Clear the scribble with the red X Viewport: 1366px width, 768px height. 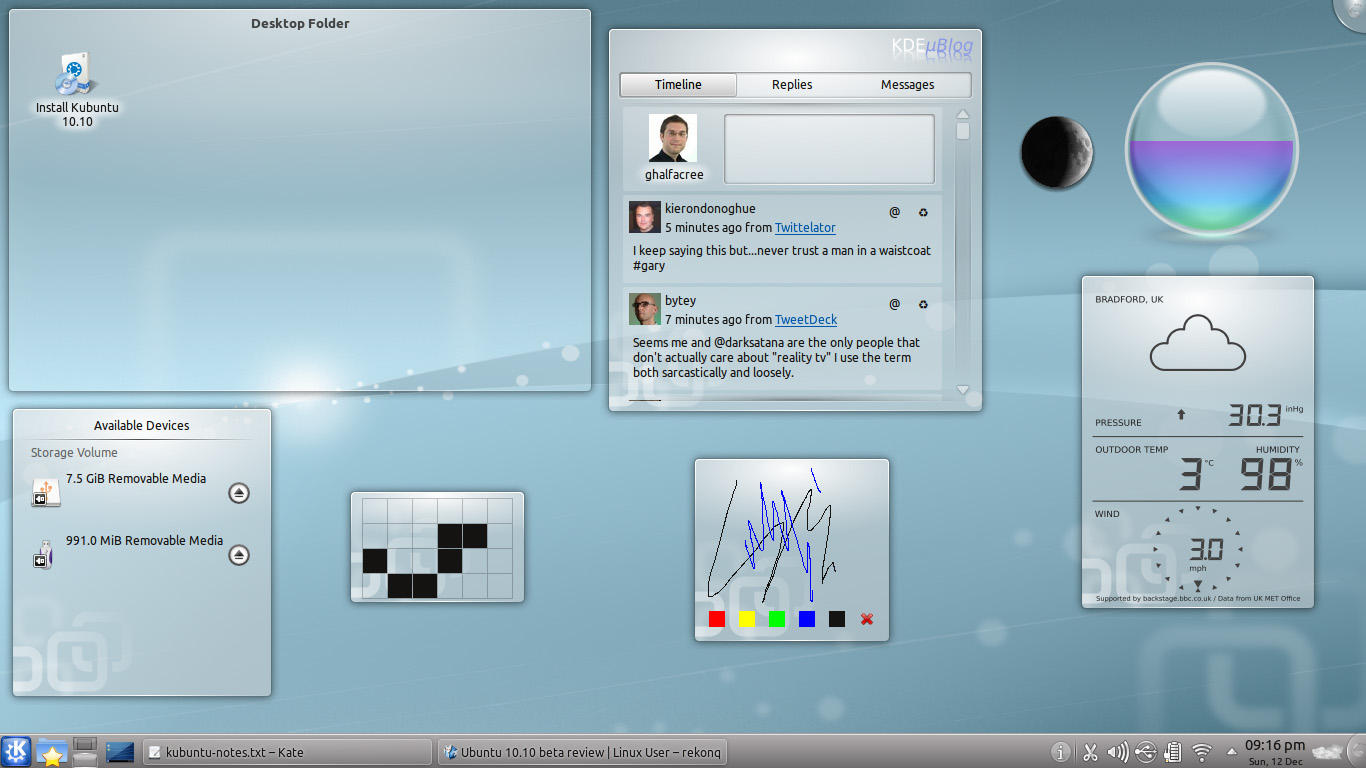point(867,619)
